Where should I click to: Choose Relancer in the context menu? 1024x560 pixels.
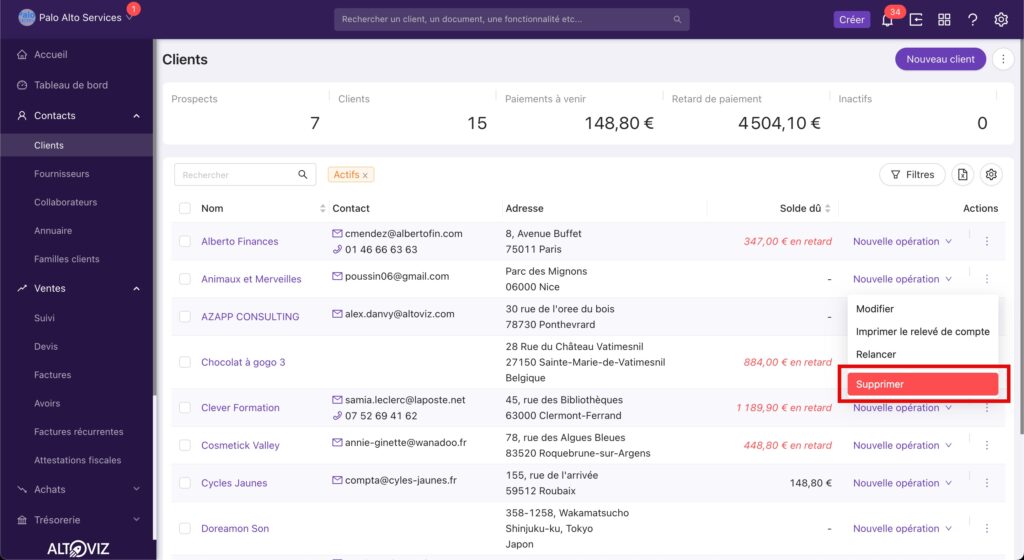(922, 355)
